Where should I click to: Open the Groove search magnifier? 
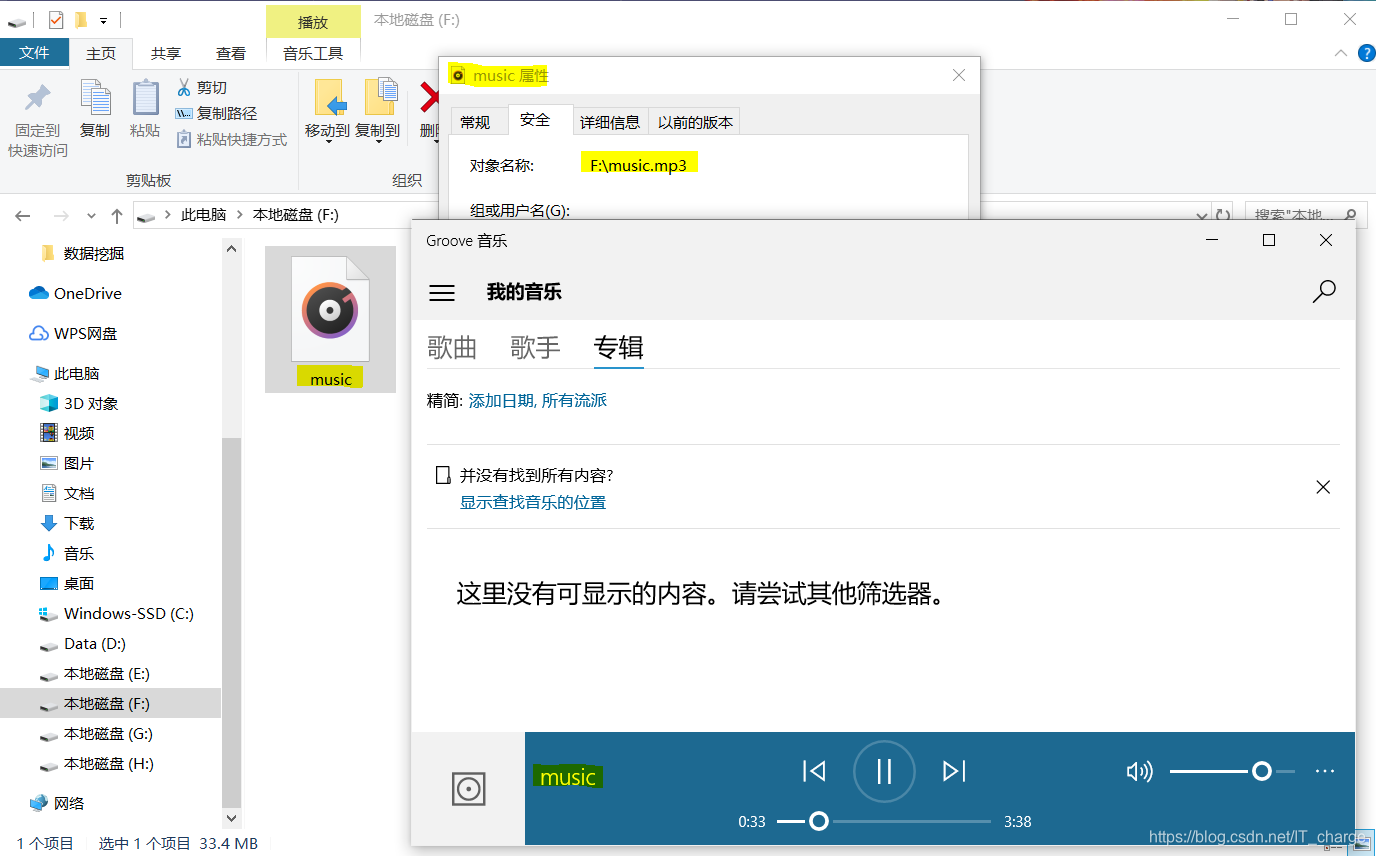point(1323,292)
